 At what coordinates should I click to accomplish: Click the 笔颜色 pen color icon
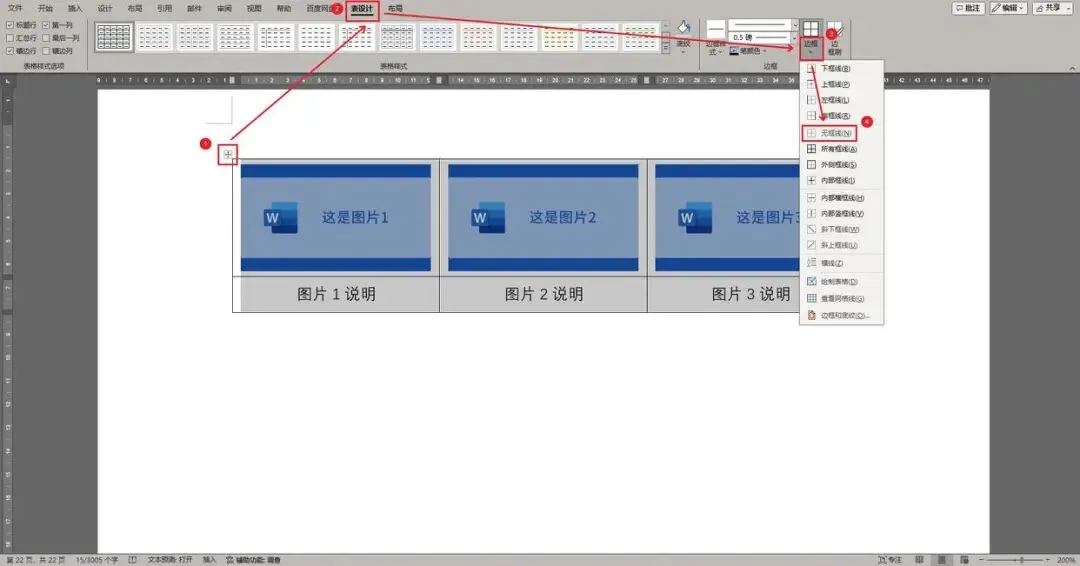tap(734, 51)
